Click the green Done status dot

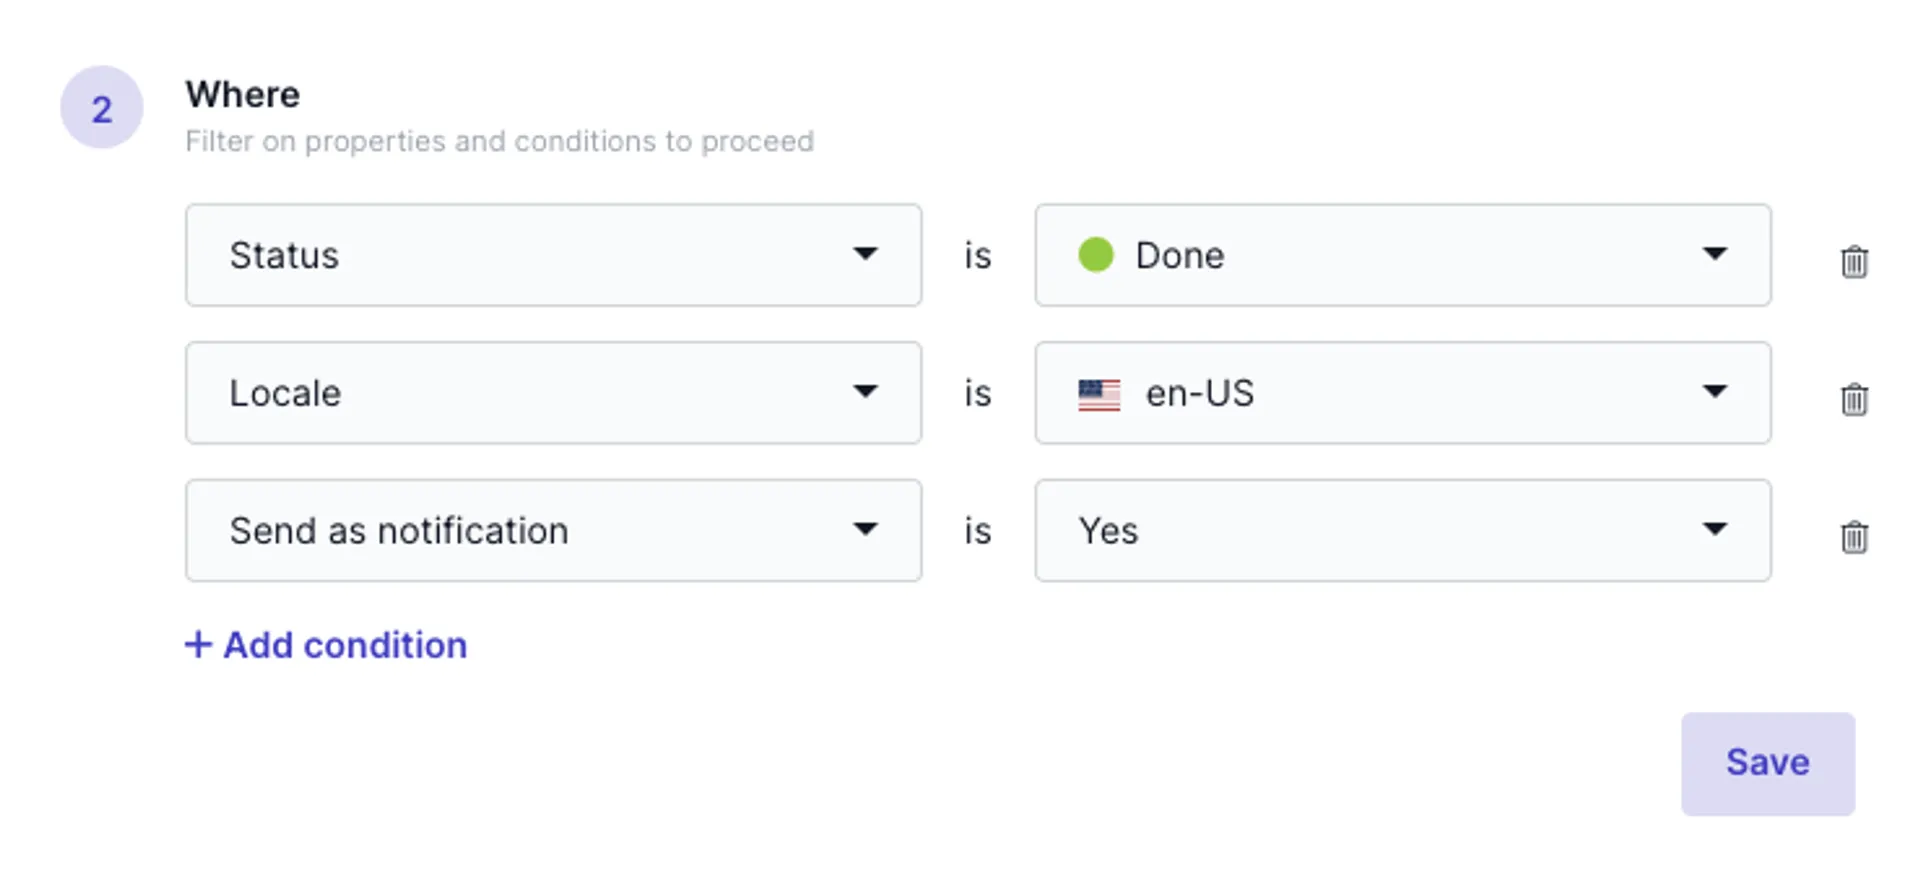[x=1096, y=255]
